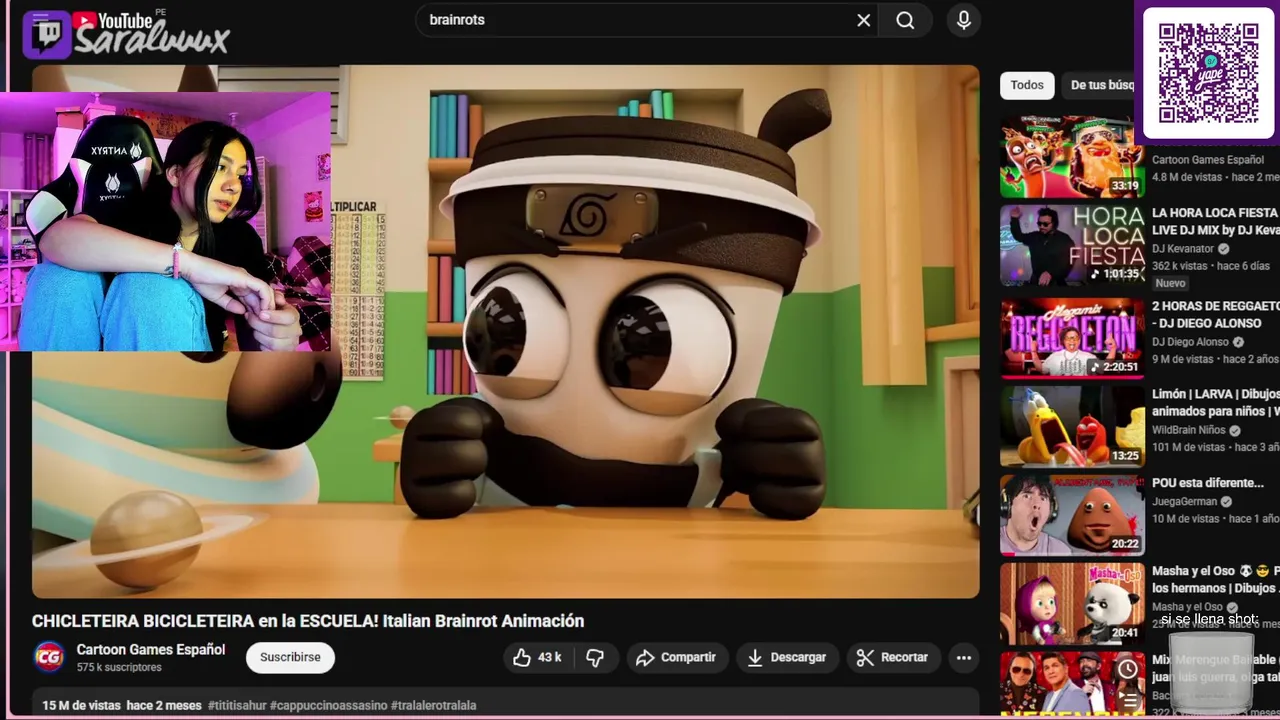The image size is (1280, 720).
Task: Click the magnifier search button
Action: click(905, 20)
